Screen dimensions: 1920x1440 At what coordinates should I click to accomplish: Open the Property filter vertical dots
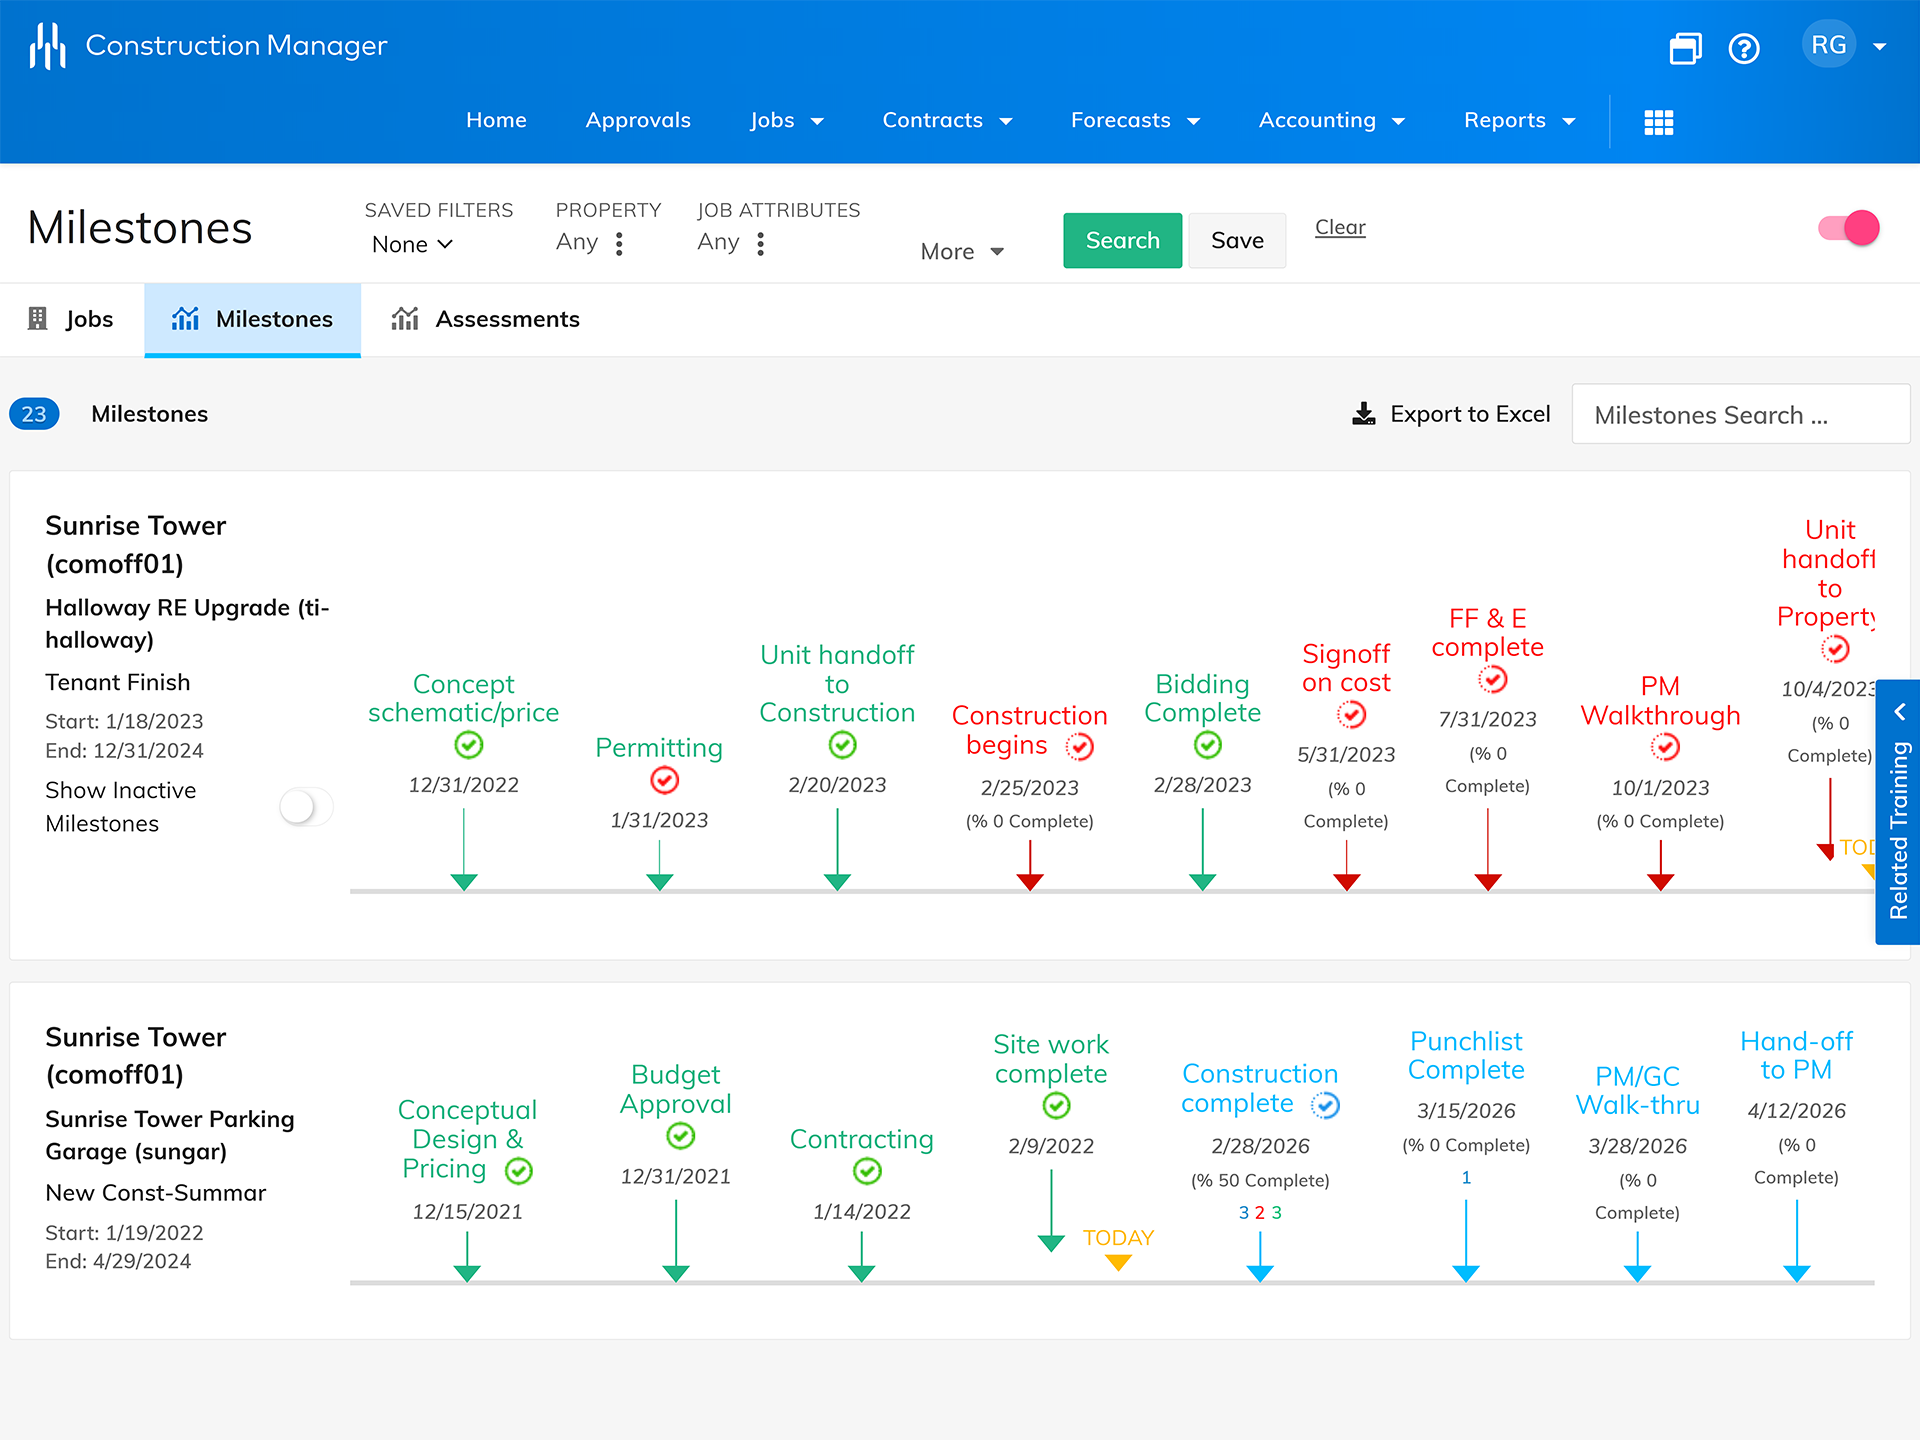tap(619, 244)
